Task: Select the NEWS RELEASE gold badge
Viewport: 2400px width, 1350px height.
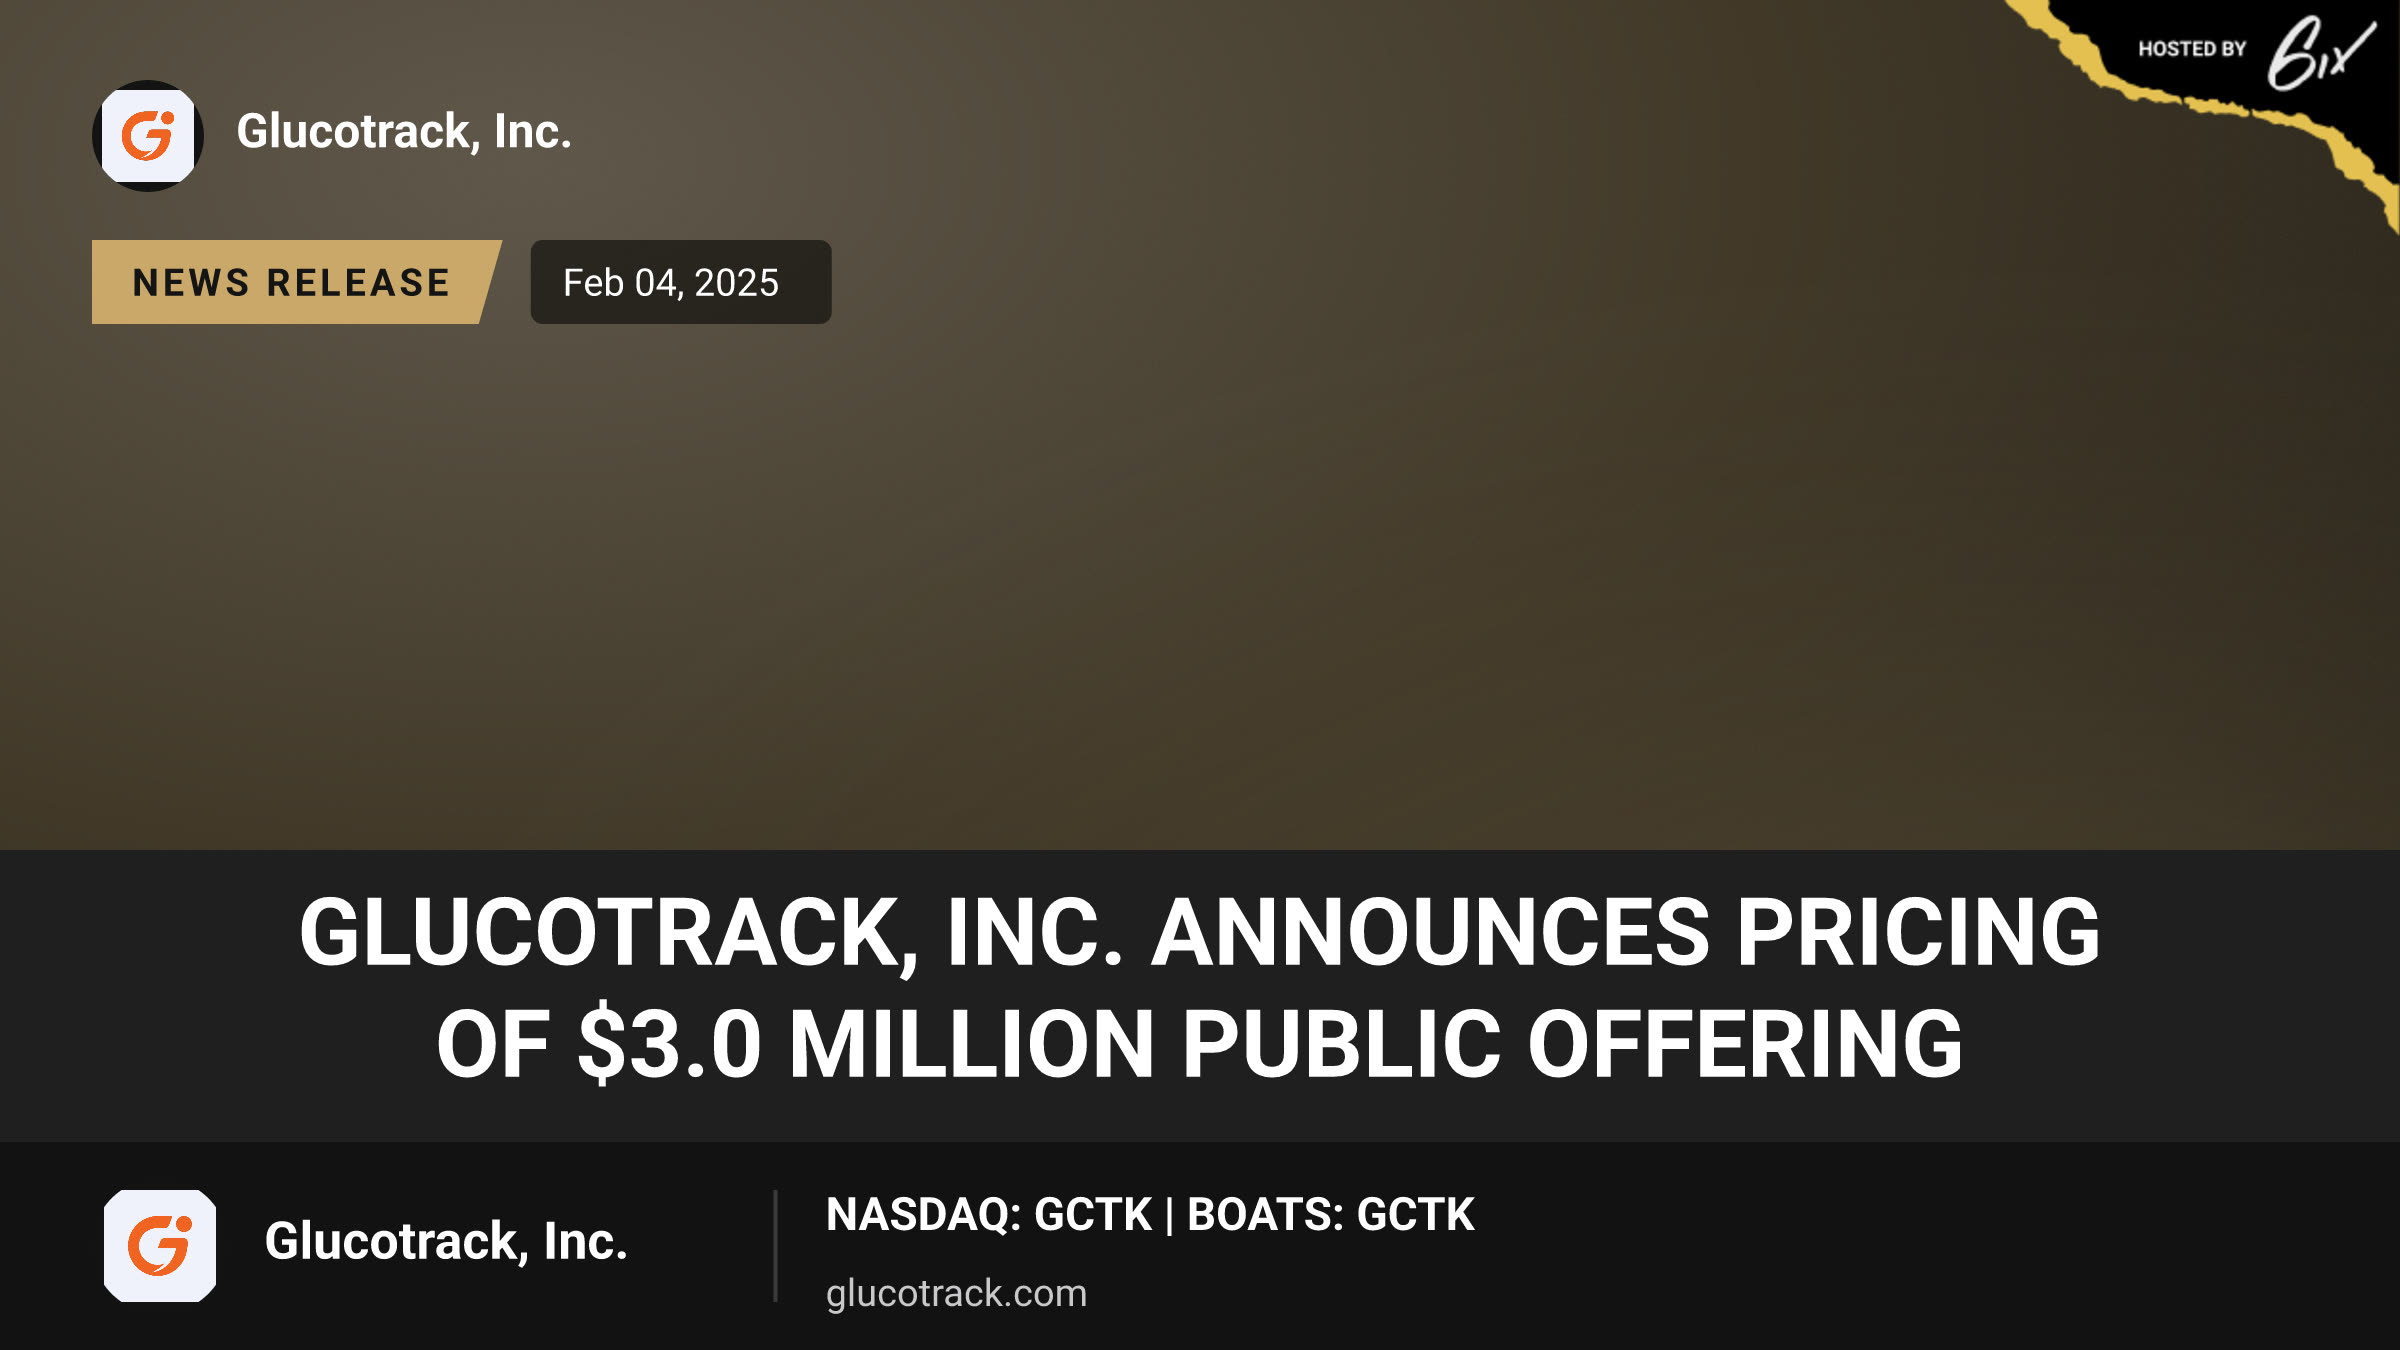Action: (296, 282)
